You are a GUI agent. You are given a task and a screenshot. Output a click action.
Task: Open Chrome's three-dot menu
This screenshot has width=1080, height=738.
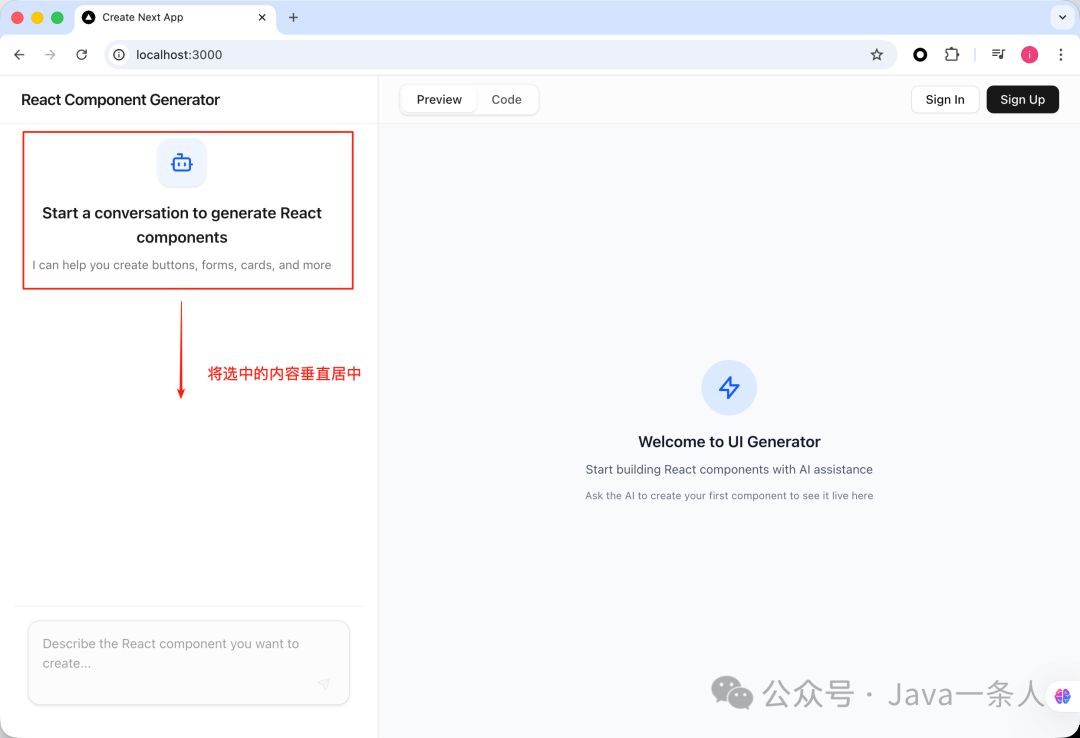coord(1061,55)
